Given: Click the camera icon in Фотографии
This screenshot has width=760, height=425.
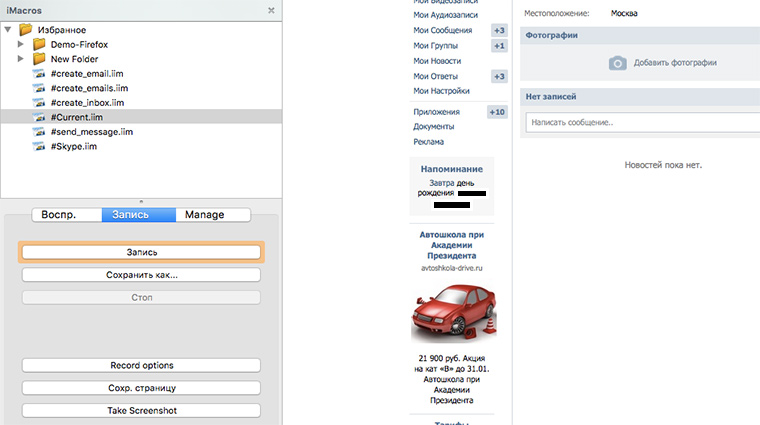Looking at the screenshot, I should click(x=618, y=63).
